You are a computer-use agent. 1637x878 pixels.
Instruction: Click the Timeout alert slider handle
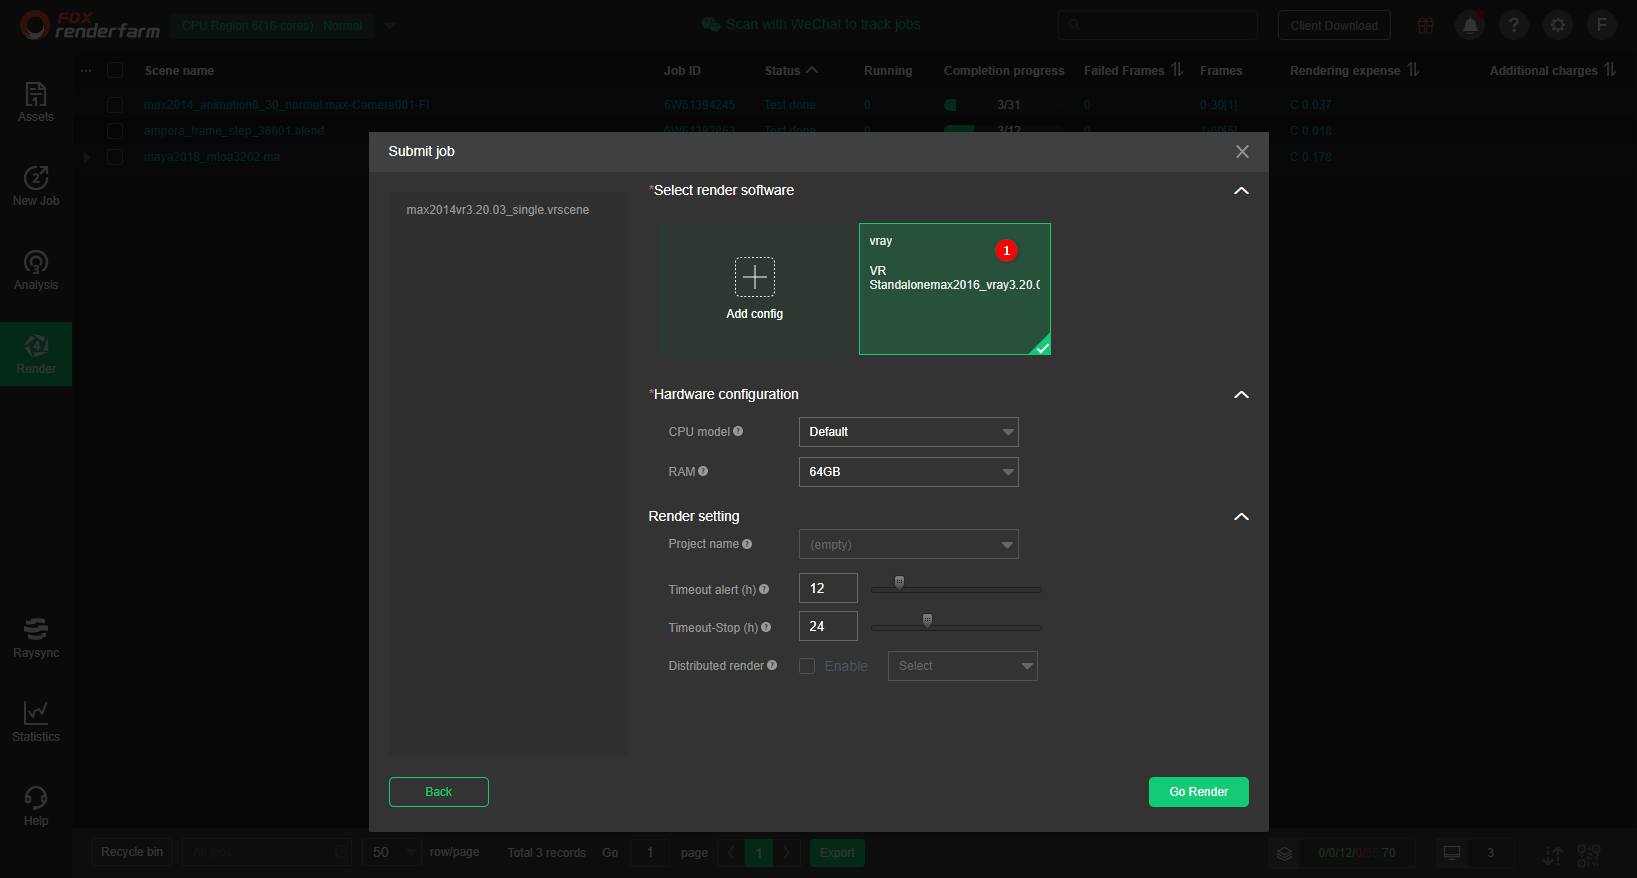899,582
